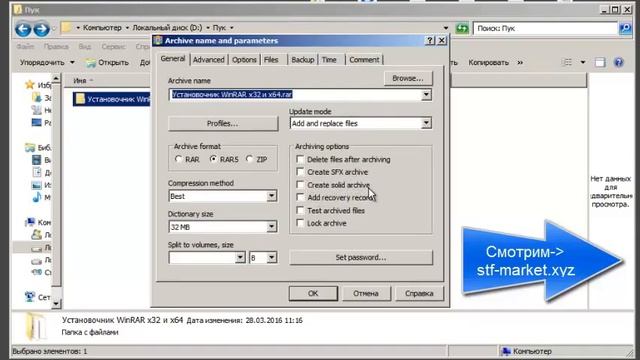This screenshot has width=640, height=360.
Task: Confirm with the OK button
Action: [x=313, y=293]
